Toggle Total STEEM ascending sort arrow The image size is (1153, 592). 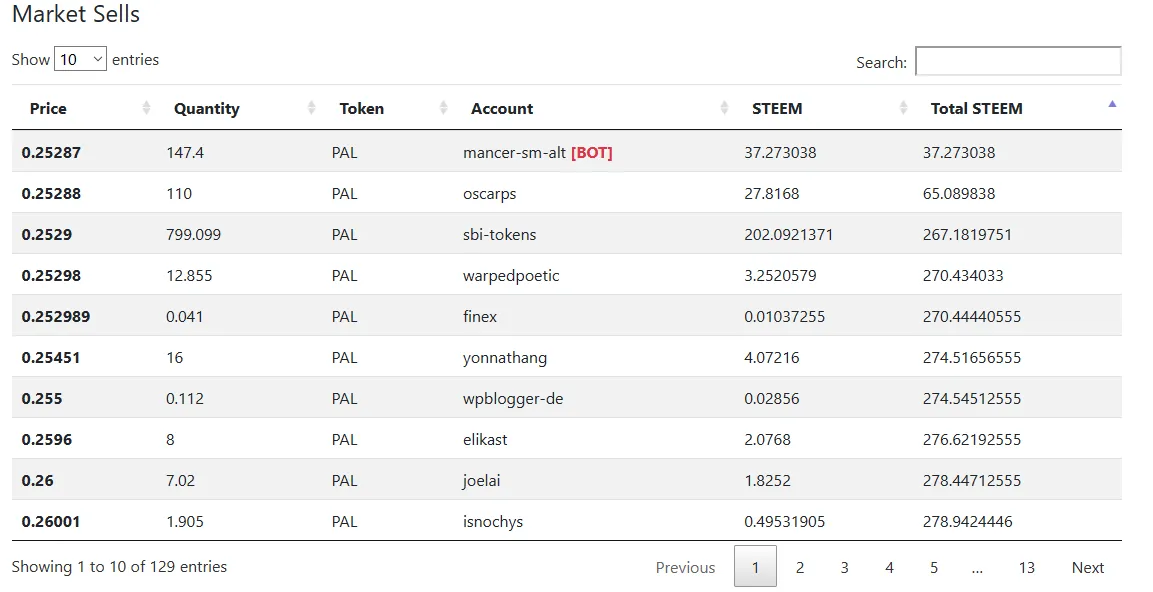click(1112, 104)
